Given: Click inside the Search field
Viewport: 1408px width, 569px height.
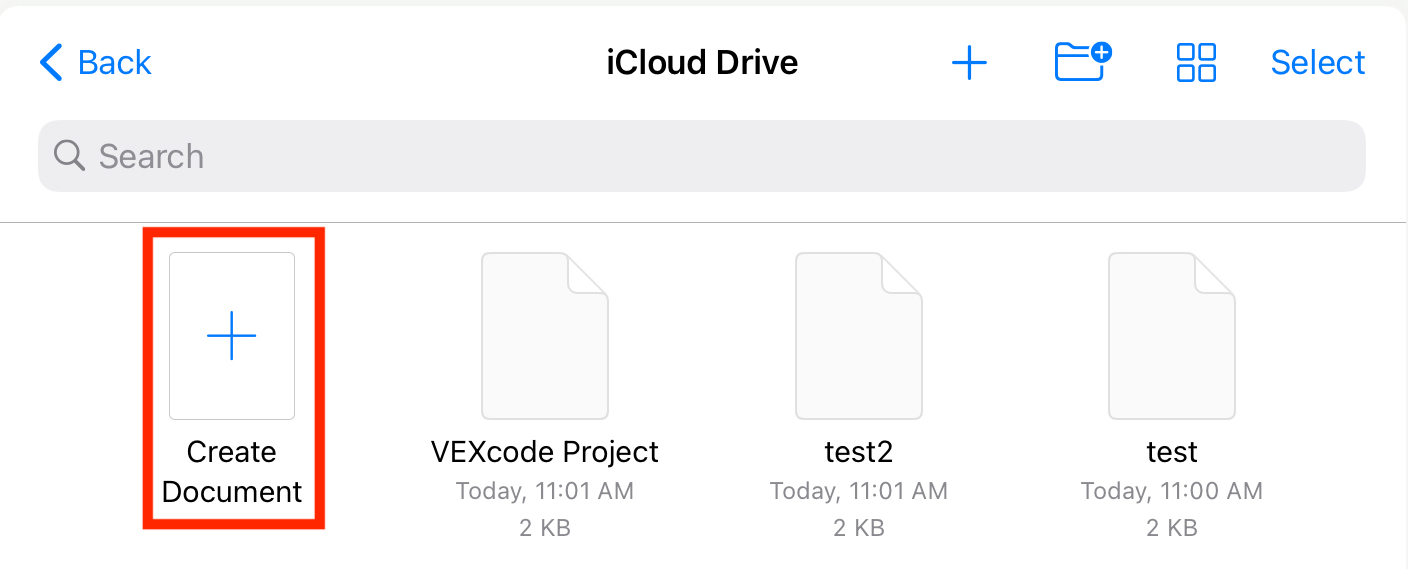Looking at the screenshot, I should [702, 156].
